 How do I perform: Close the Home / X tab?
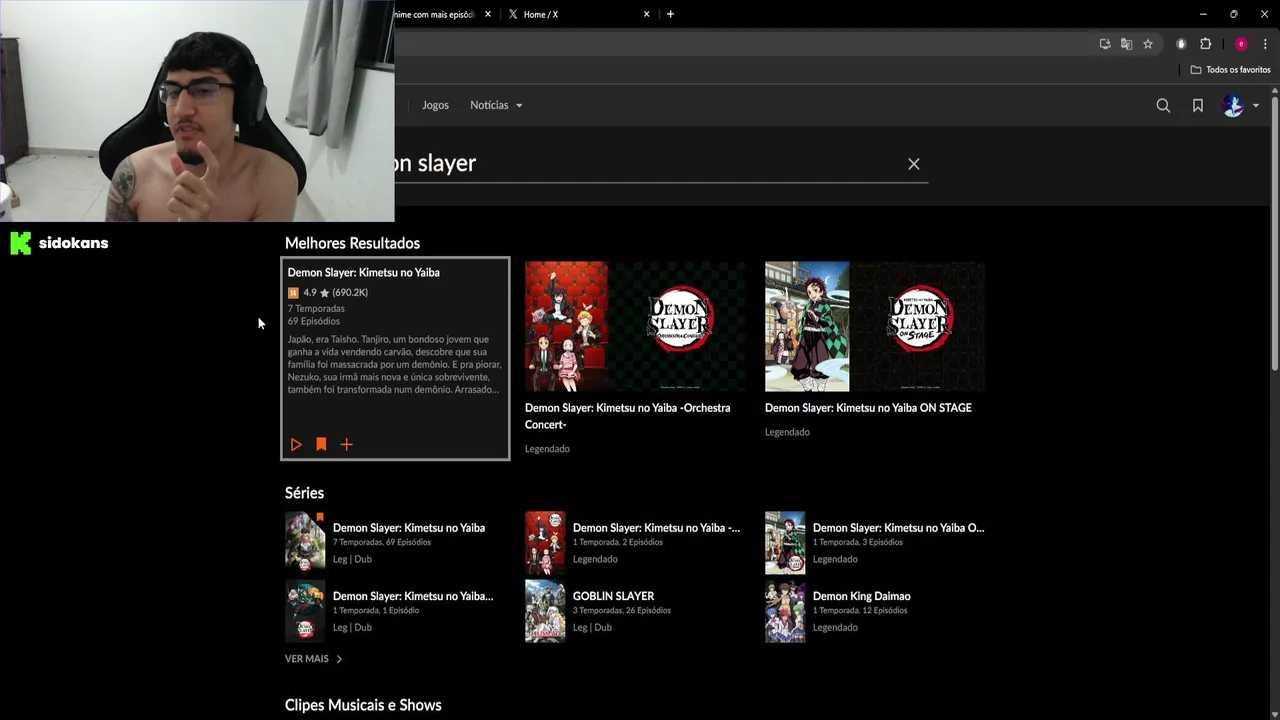(x=646, y=14)
